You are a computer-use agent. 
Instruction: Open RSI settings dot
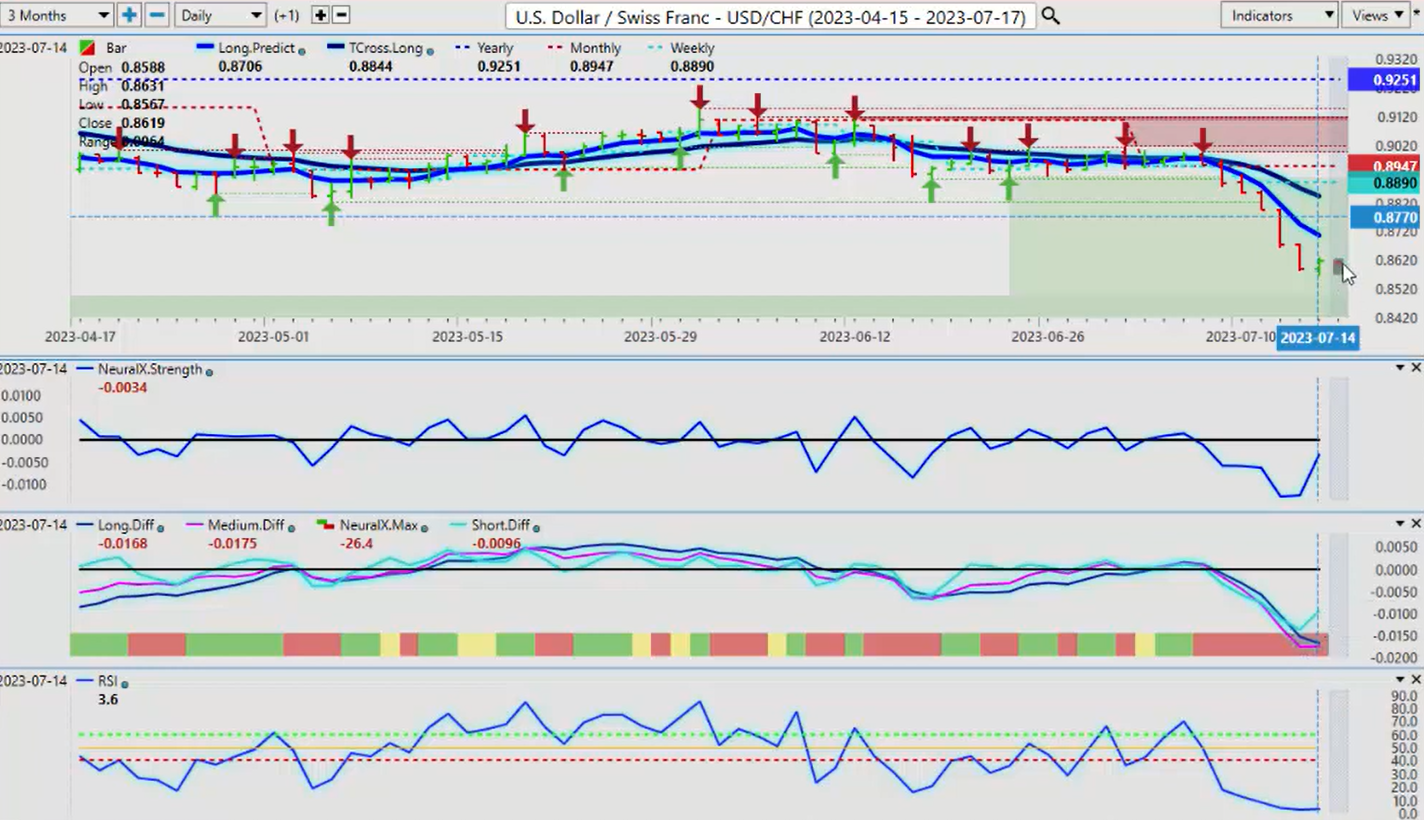[125, 682]
